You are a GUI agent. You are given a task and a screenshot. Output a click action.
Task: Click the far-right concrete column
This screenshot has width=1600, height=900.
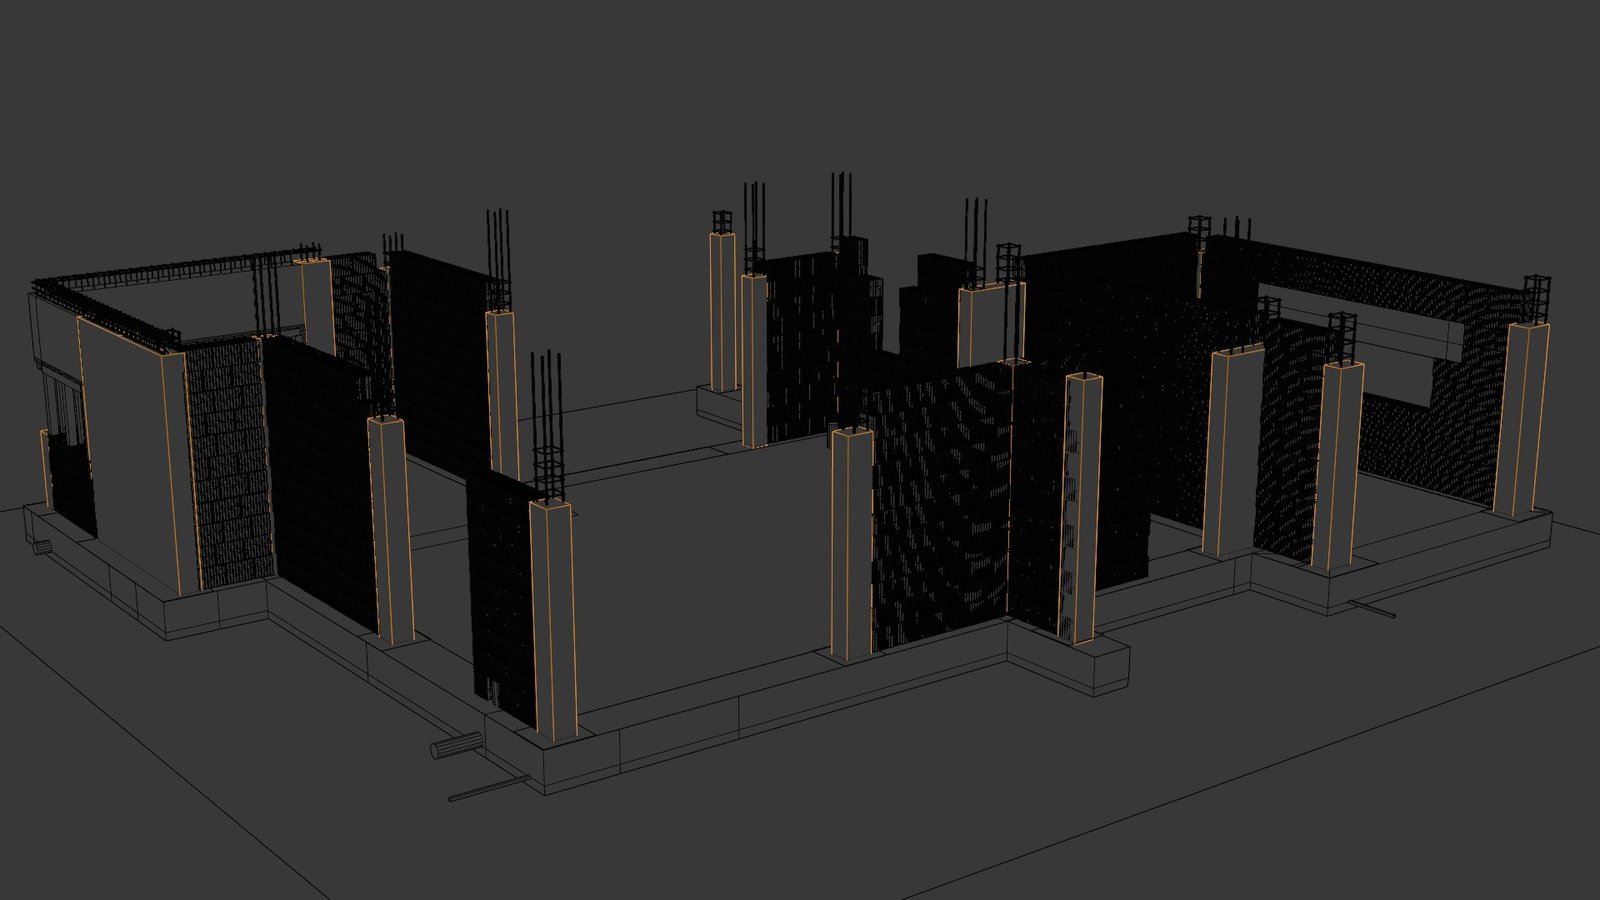(1520, 420)
